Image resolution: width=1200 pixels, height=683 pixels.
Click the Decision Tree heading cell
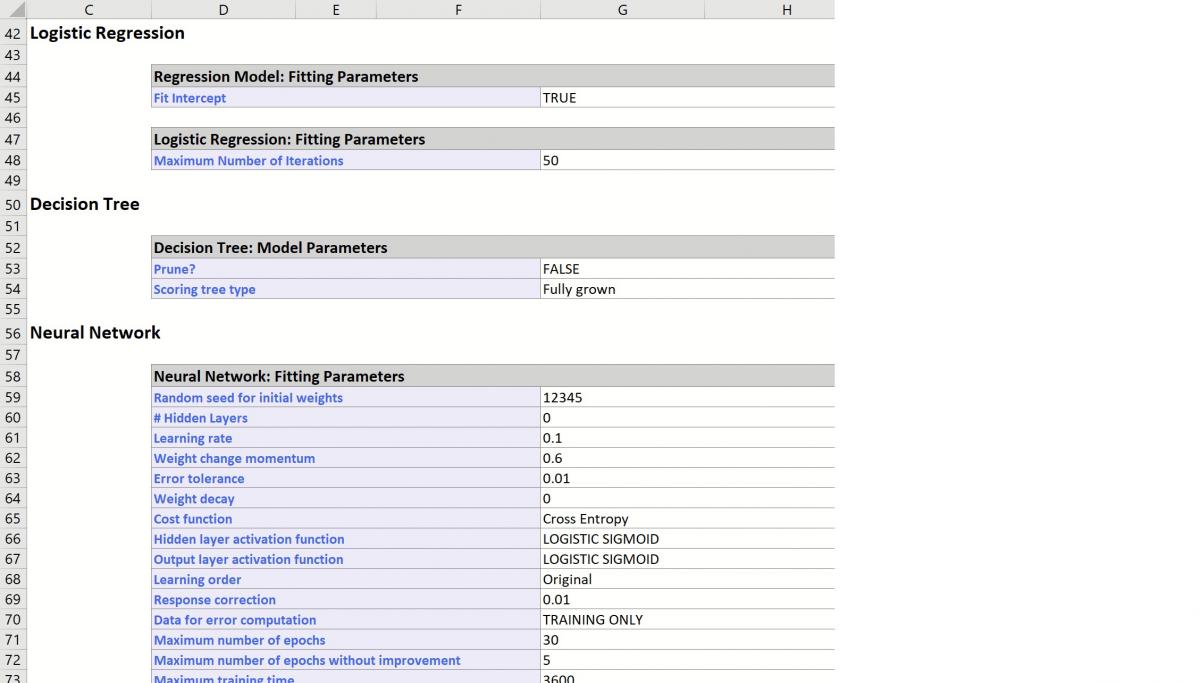click(x=85, y=205)
